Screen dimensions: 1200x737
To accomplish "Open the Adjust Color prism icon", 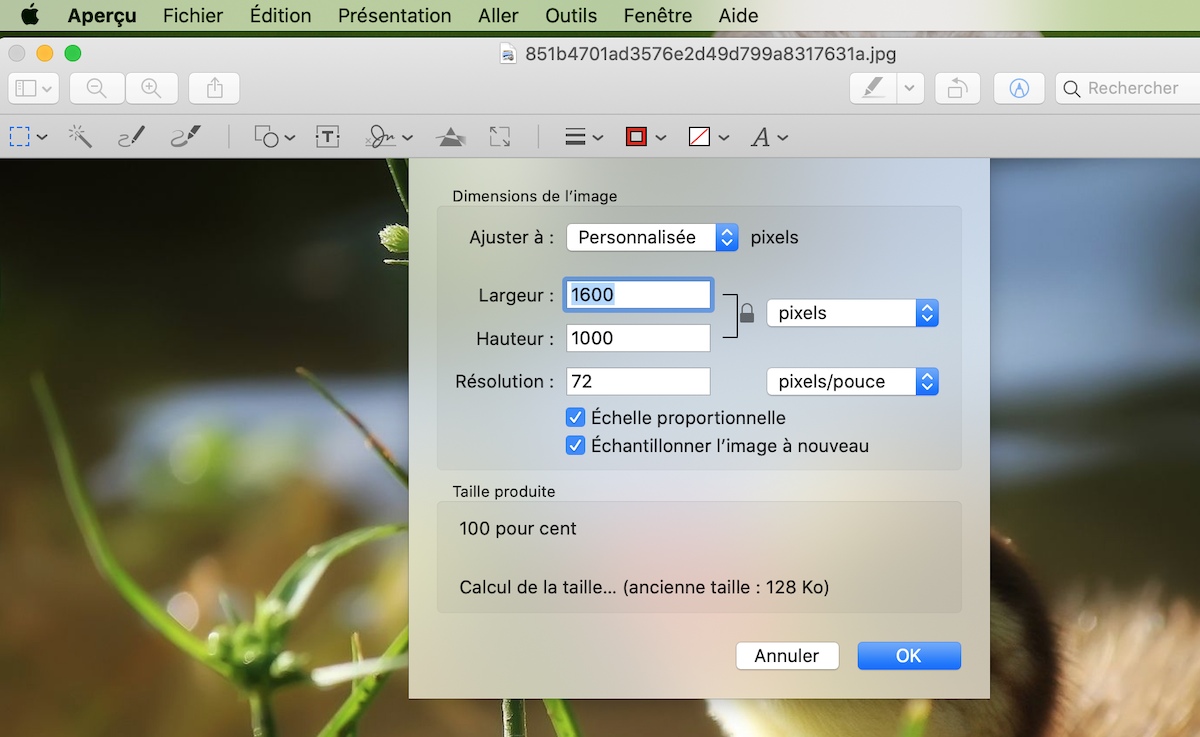I will [x=451, y=137].
